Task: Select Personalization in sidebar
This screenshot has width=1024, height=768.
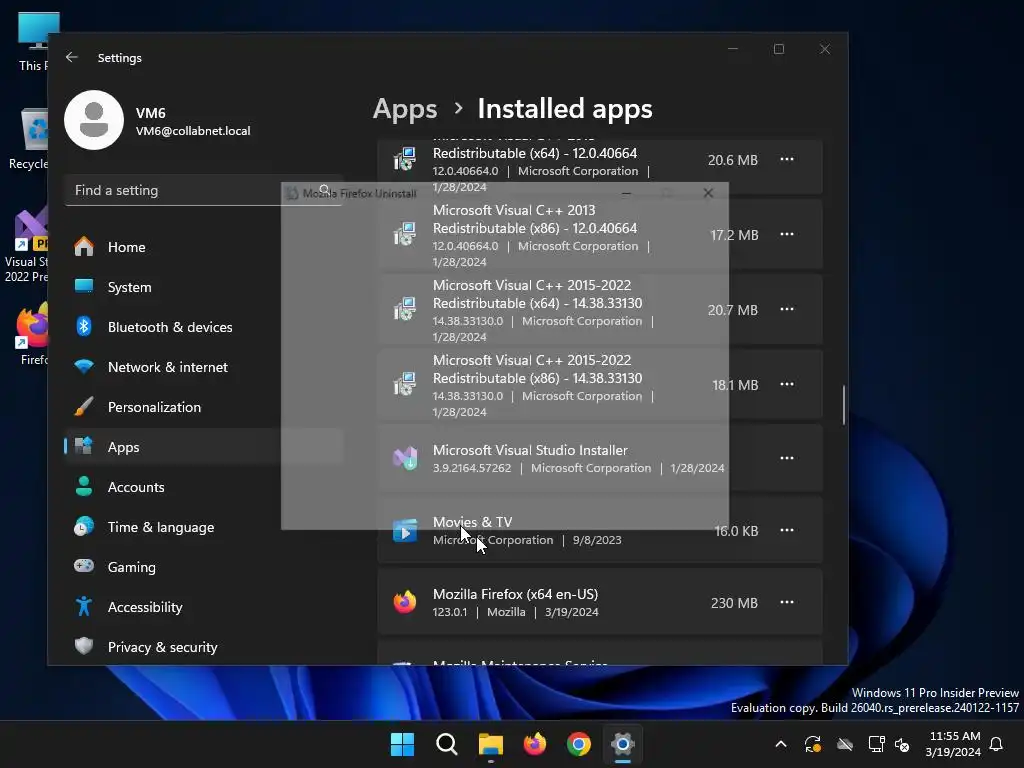Action: click(x=204, y=407)
